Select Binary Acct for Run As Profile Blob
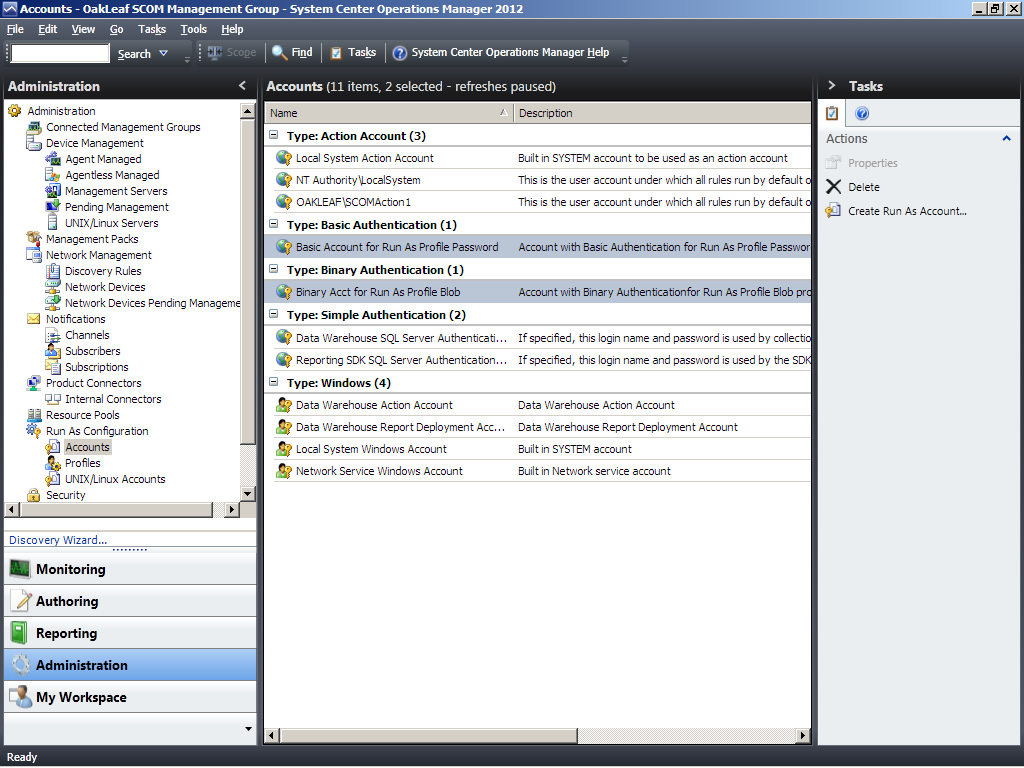Image resolution: width=1024 pixels, height=768 pixels. [x=538, y=292]
